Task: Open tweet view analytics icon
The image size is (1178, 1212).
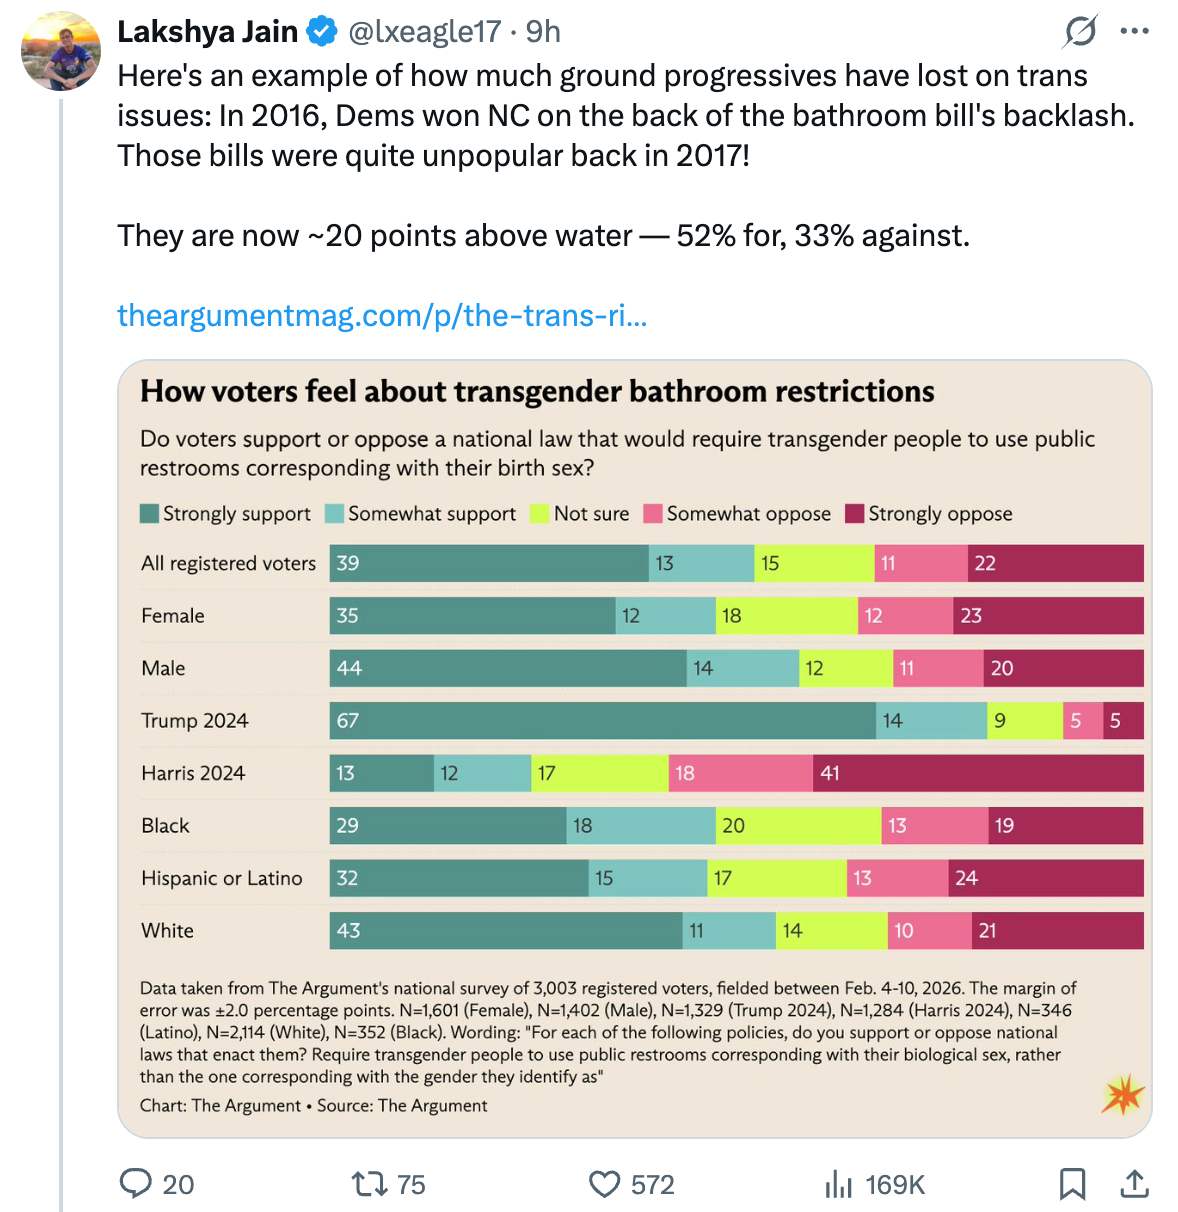Action: pyautogui.click(x=838, y=1185)
